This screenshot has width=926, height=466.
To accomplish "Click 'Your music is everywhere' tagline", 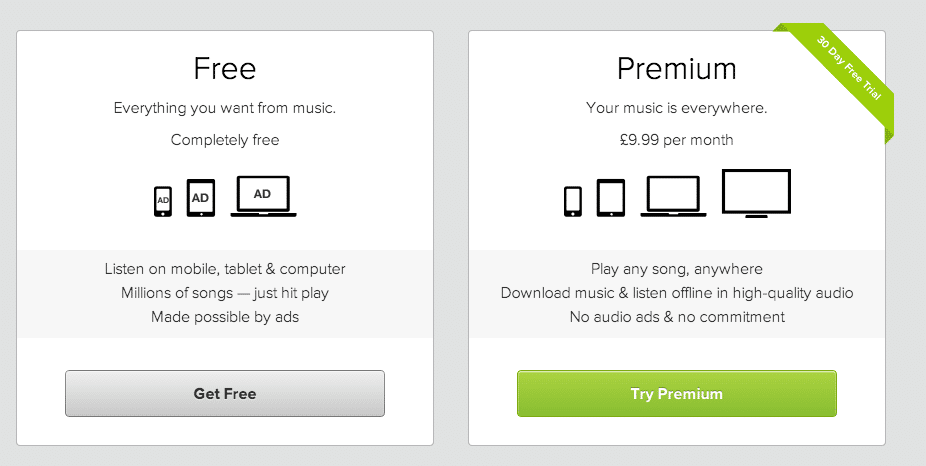I will pos(677,108).
